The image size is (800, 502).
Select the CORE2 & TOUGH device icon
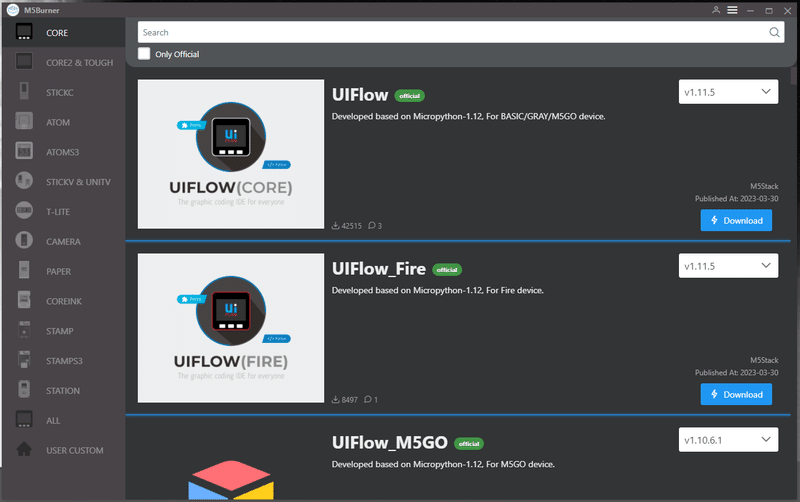click(24, 62)
